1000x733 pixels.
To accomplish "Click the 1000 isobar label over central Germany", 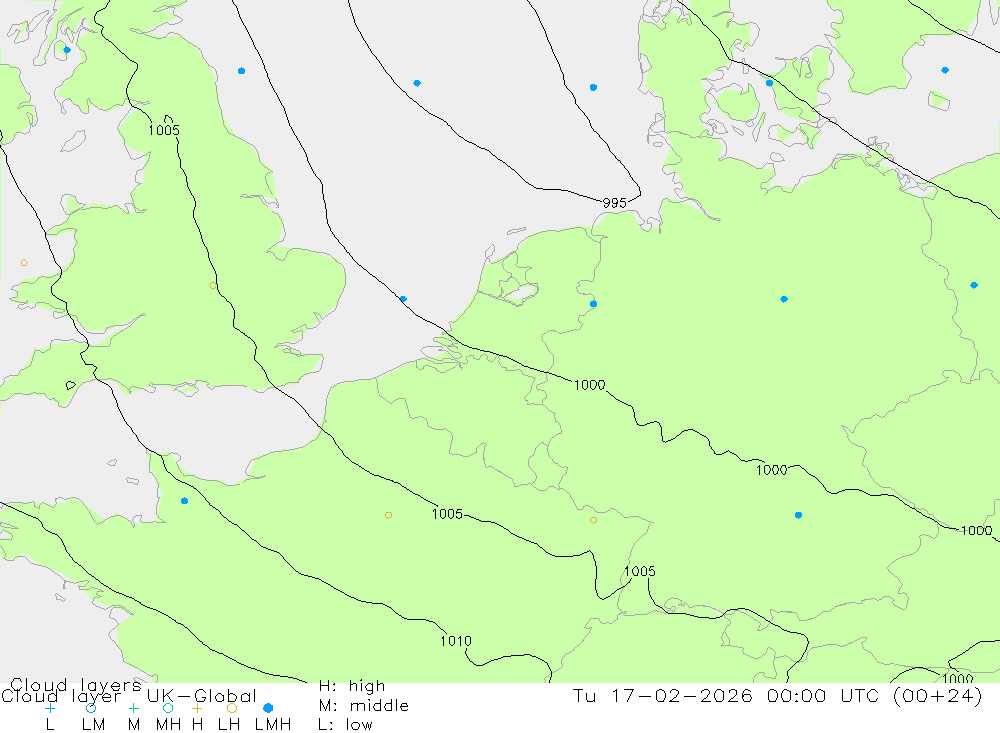I will tap(772, 470).
